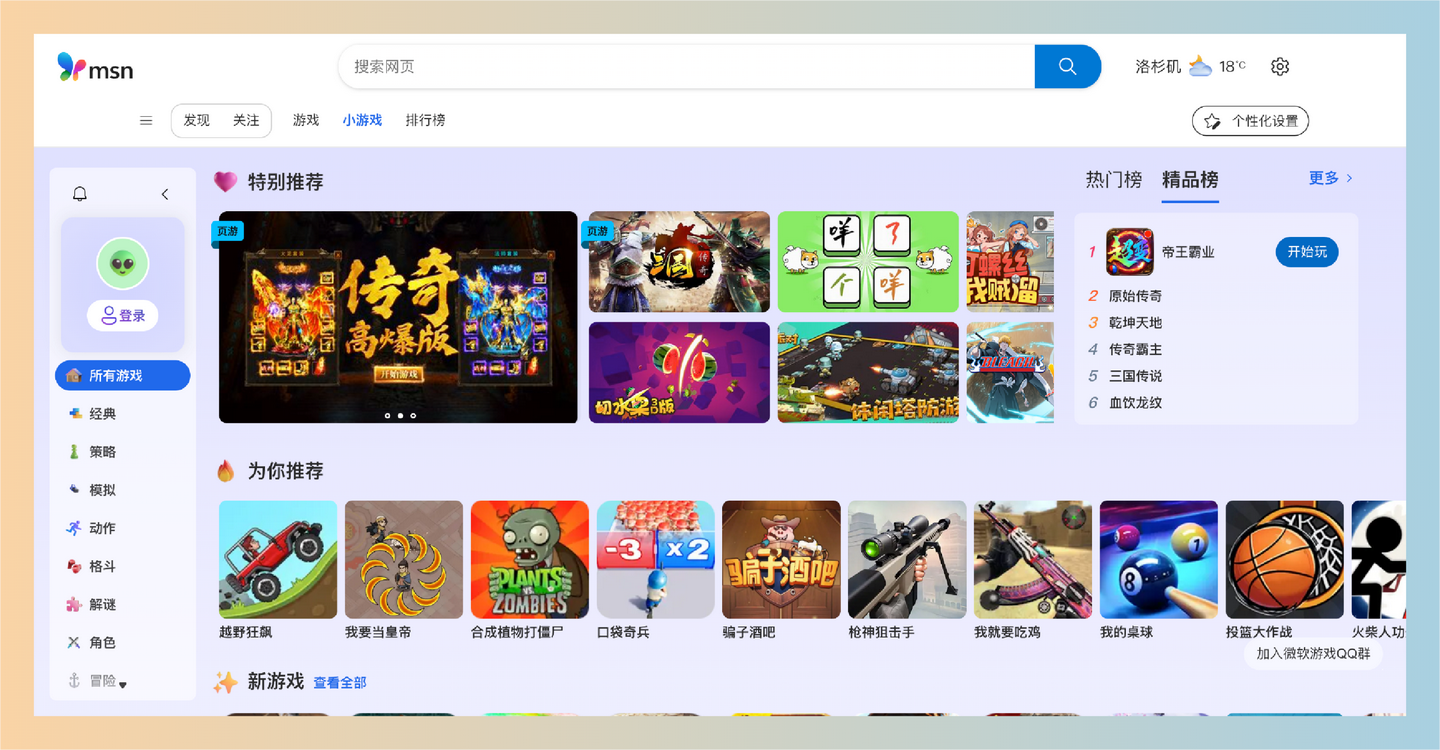Click 三国传说 in ranking list

coord(1135,376)
